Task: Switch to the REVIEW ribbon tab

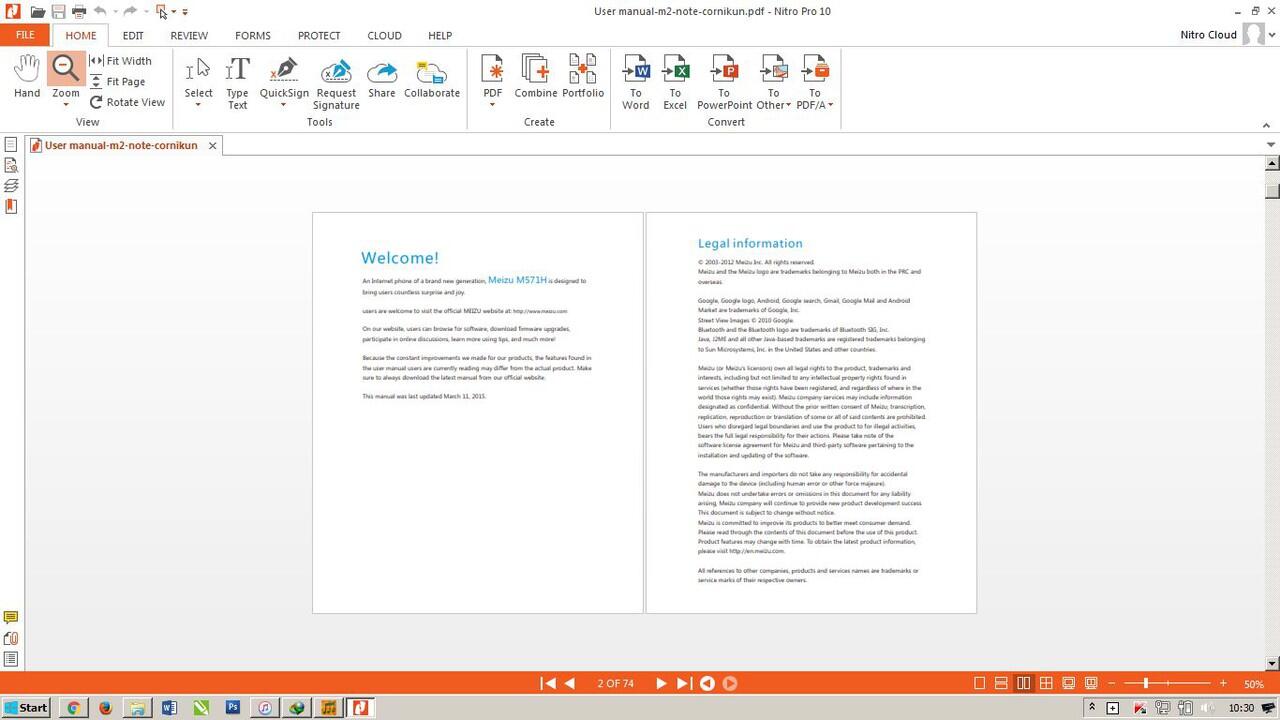Action: pyautogui.click(x=189, y=36)
